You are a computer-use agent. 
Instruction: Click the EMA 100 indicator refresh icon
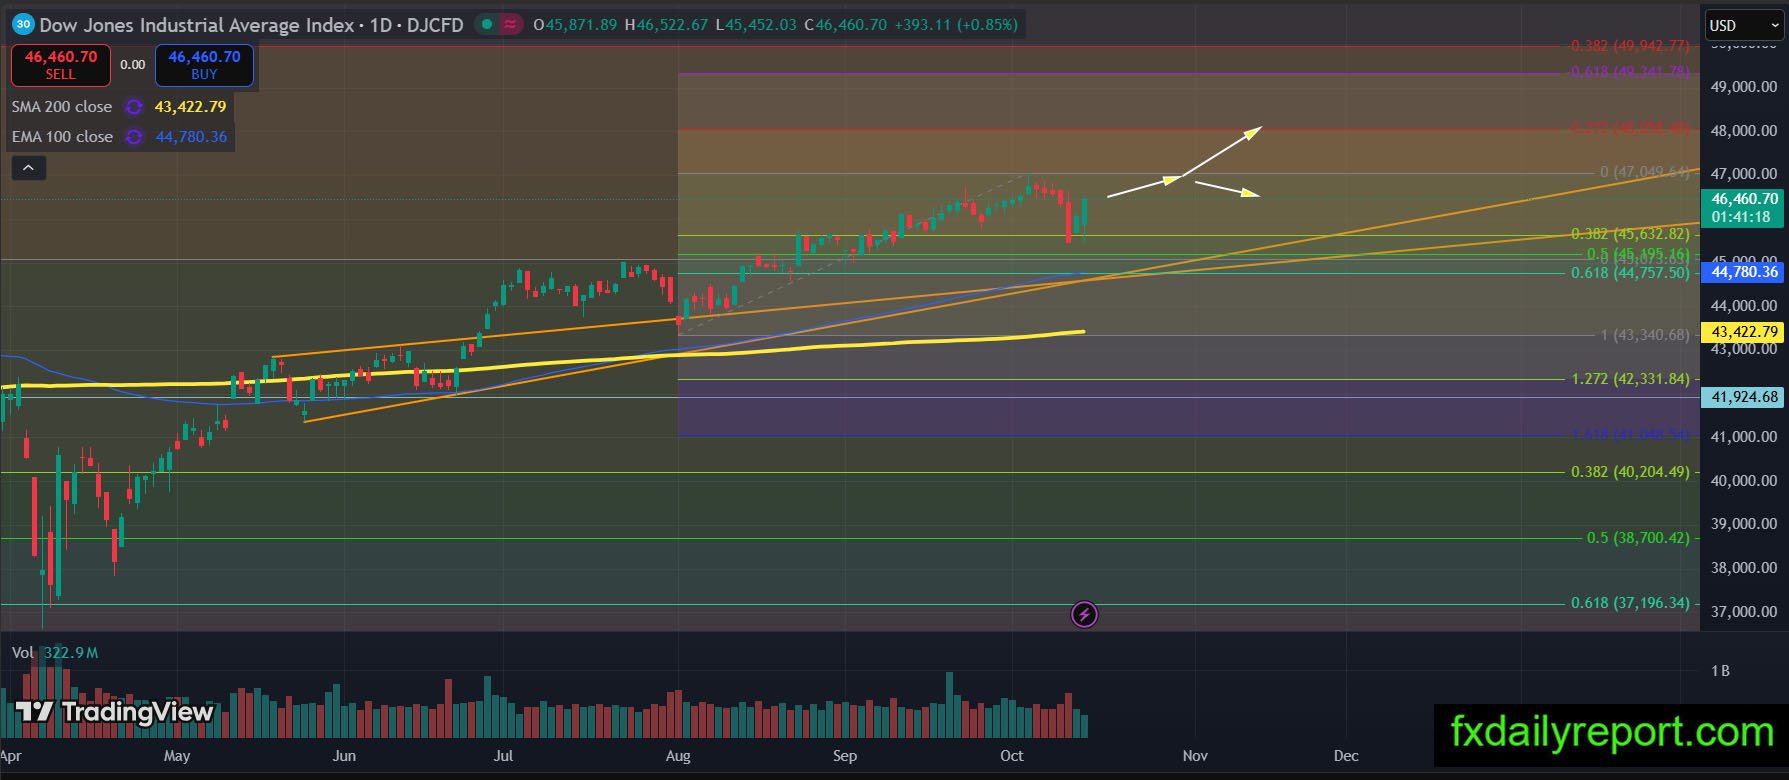pos(133,137)
